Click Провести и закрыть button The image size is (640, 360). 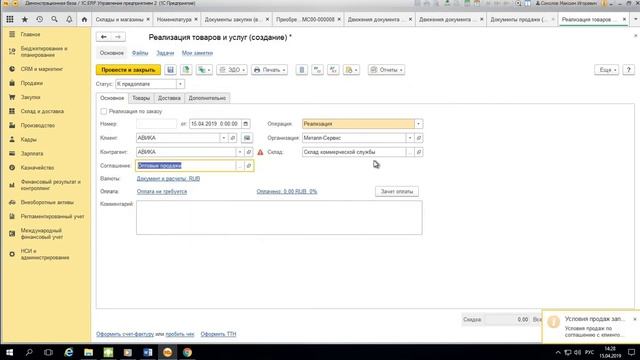[128, 70]
